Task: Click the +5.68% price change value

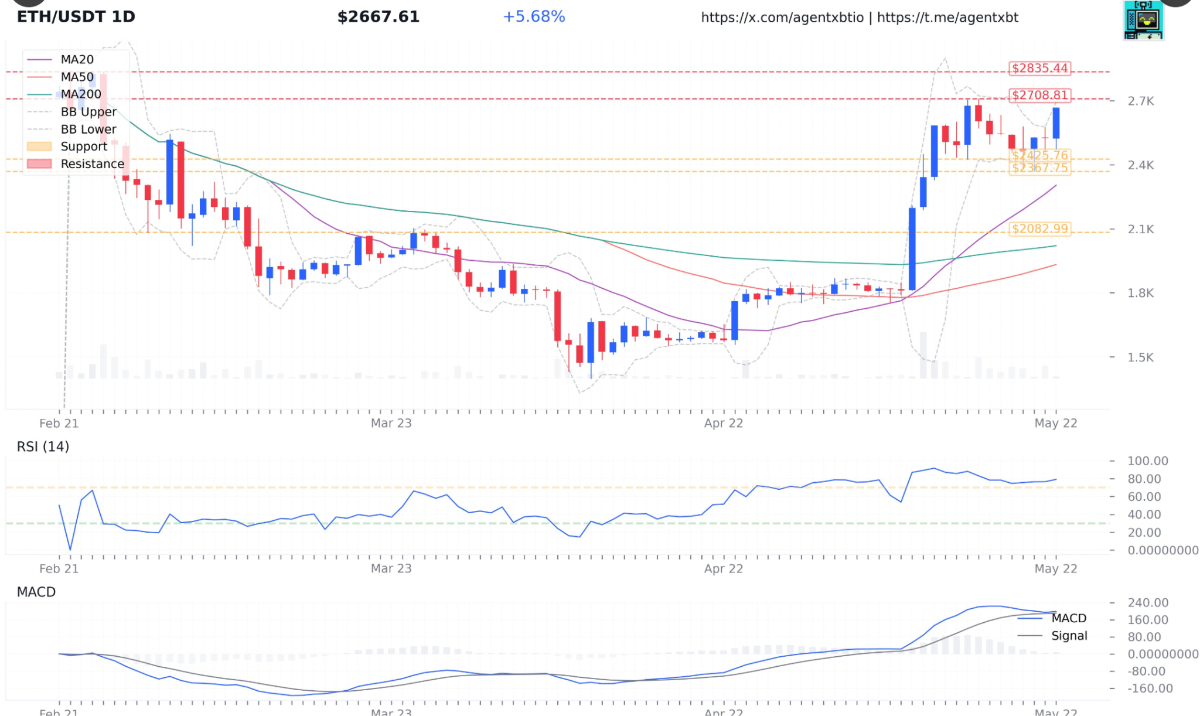Action: [534, 17]
